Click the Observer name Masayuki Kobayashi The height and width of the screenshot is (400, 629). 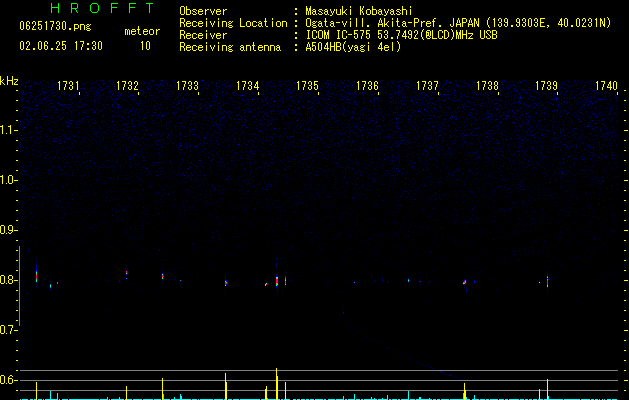coord(359,11)
